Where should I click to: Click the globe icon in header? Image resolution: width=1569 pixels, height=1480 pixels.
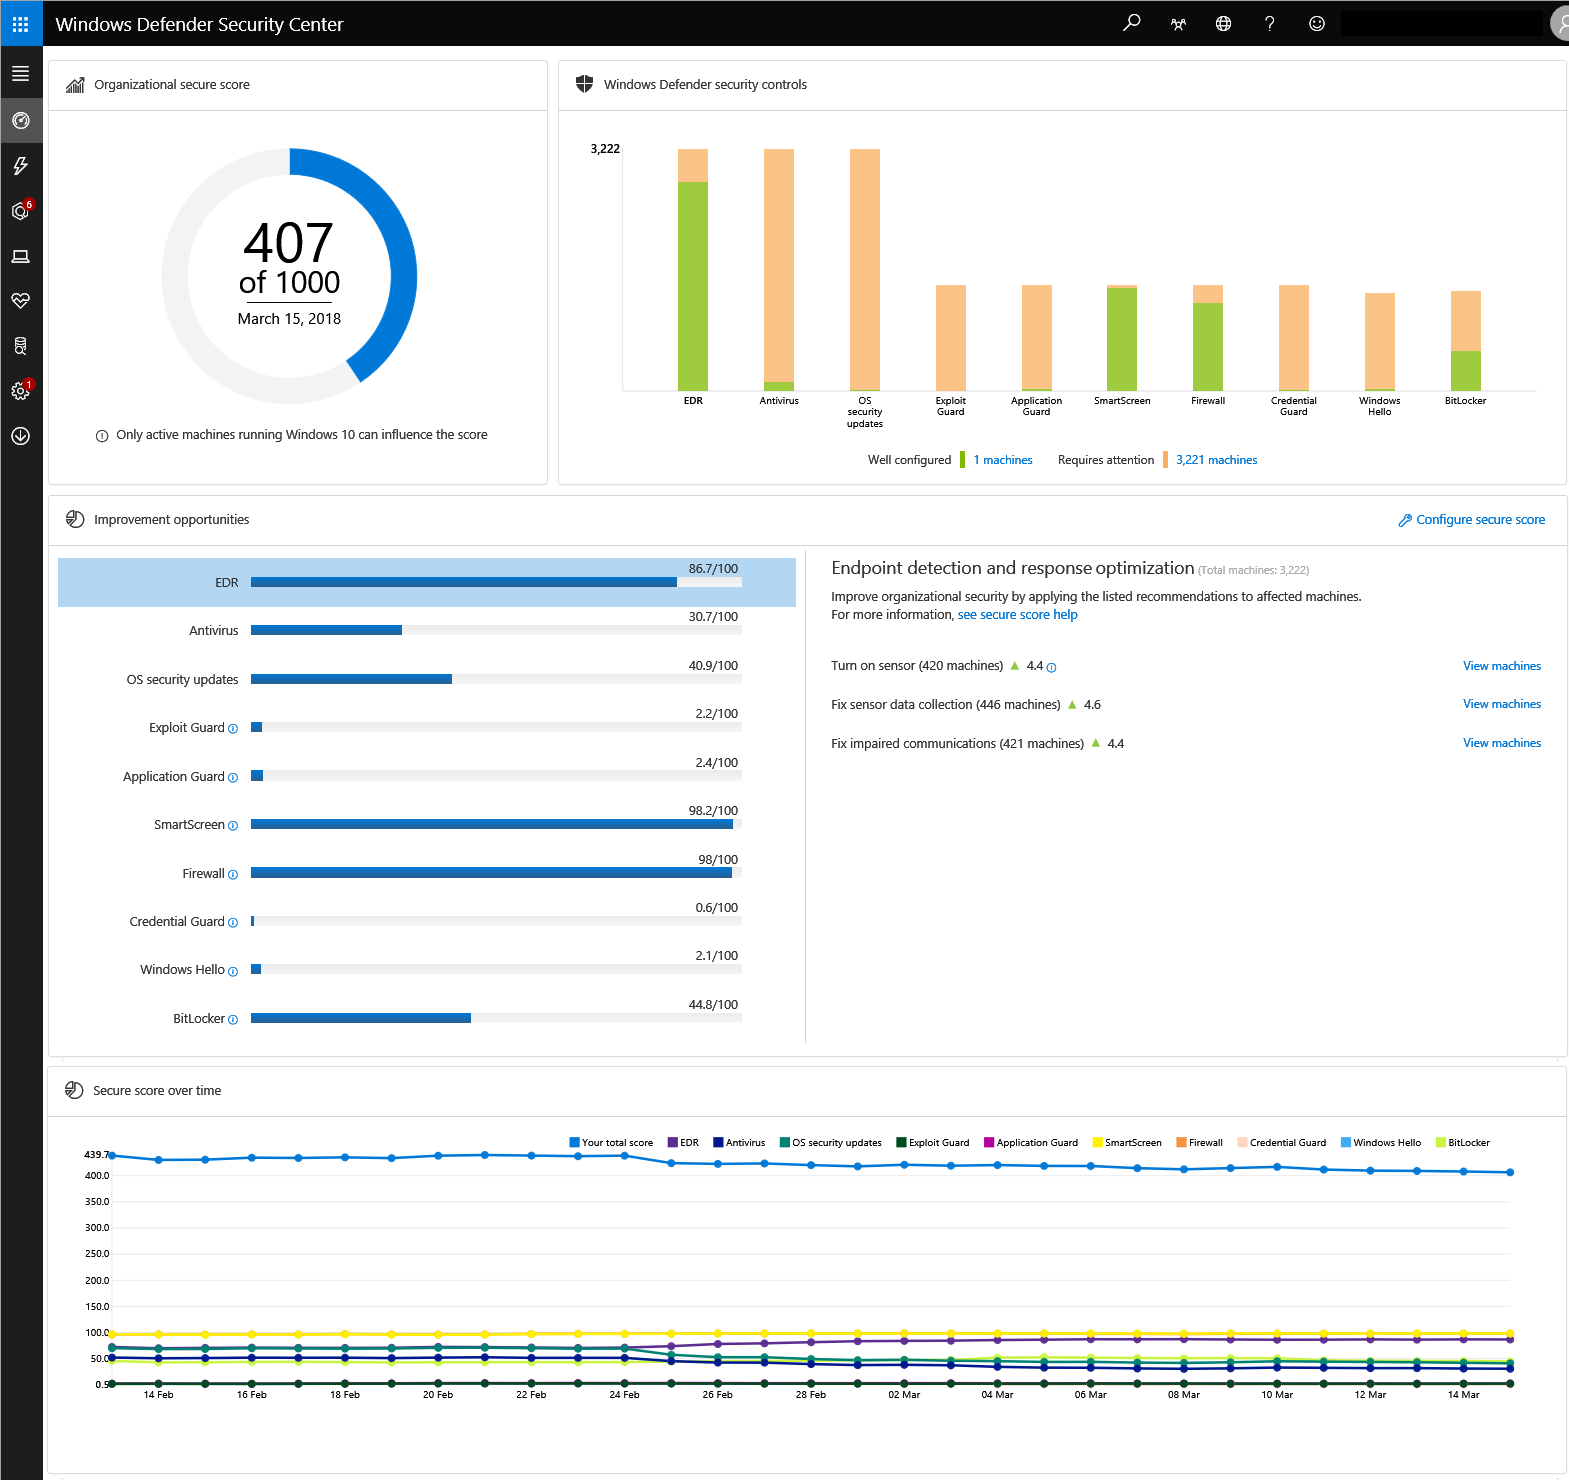[1223, 23]
